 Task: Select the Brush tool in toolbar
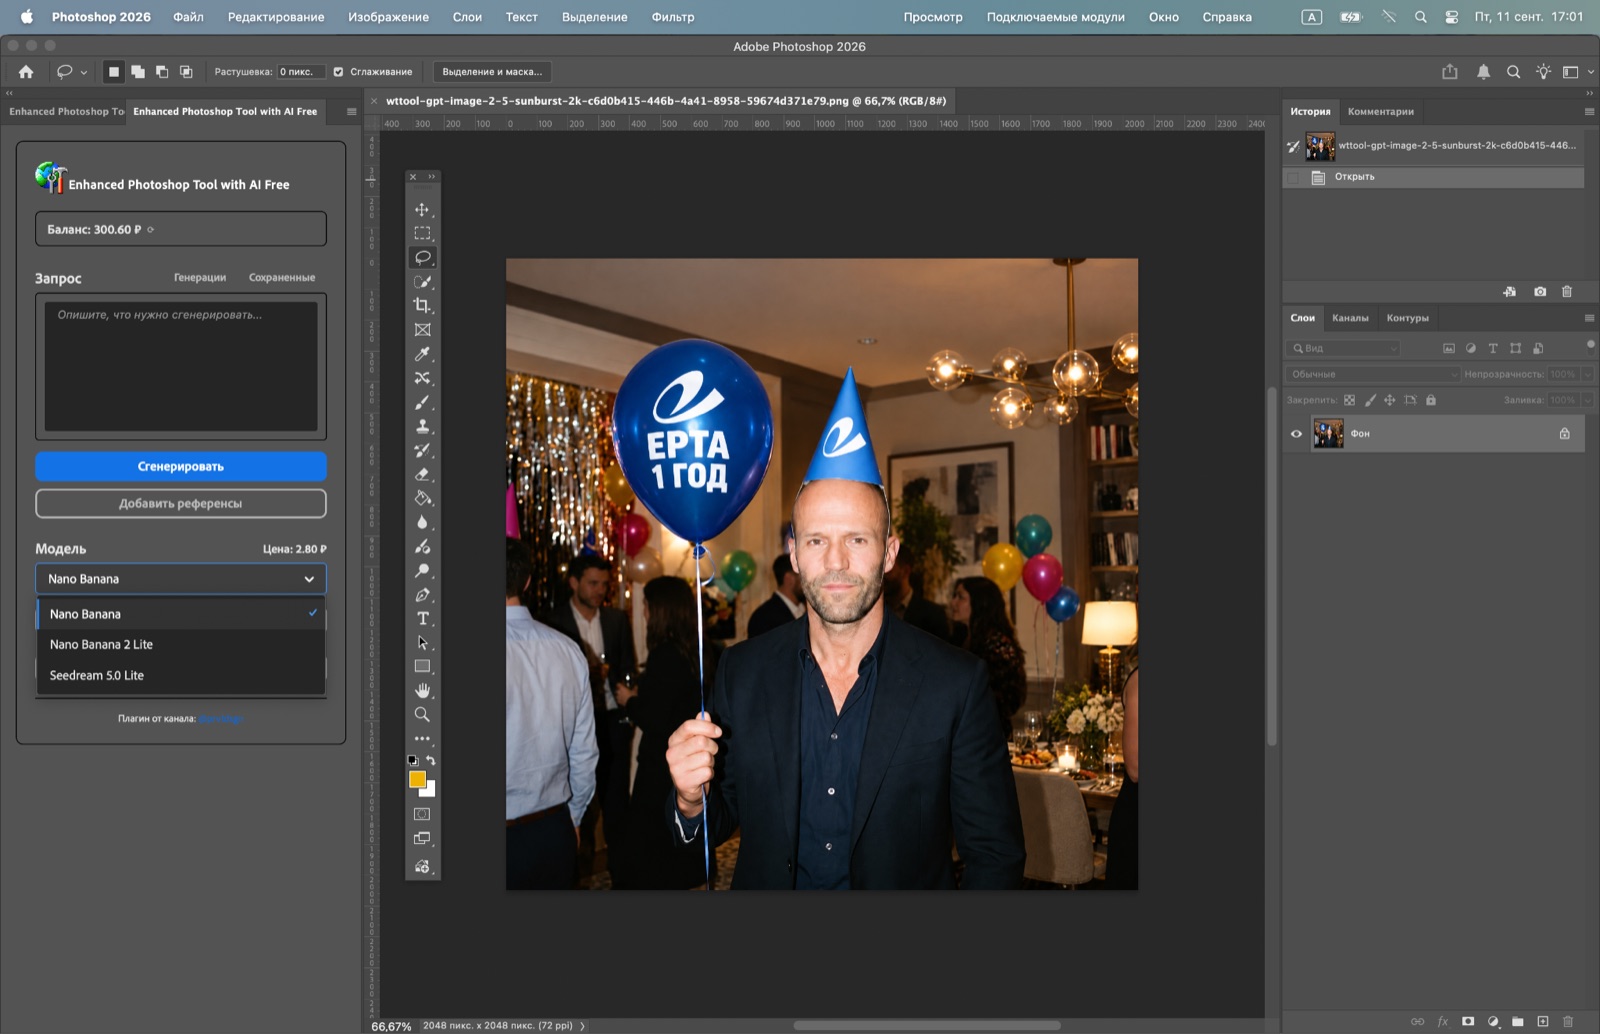point(422,402)
